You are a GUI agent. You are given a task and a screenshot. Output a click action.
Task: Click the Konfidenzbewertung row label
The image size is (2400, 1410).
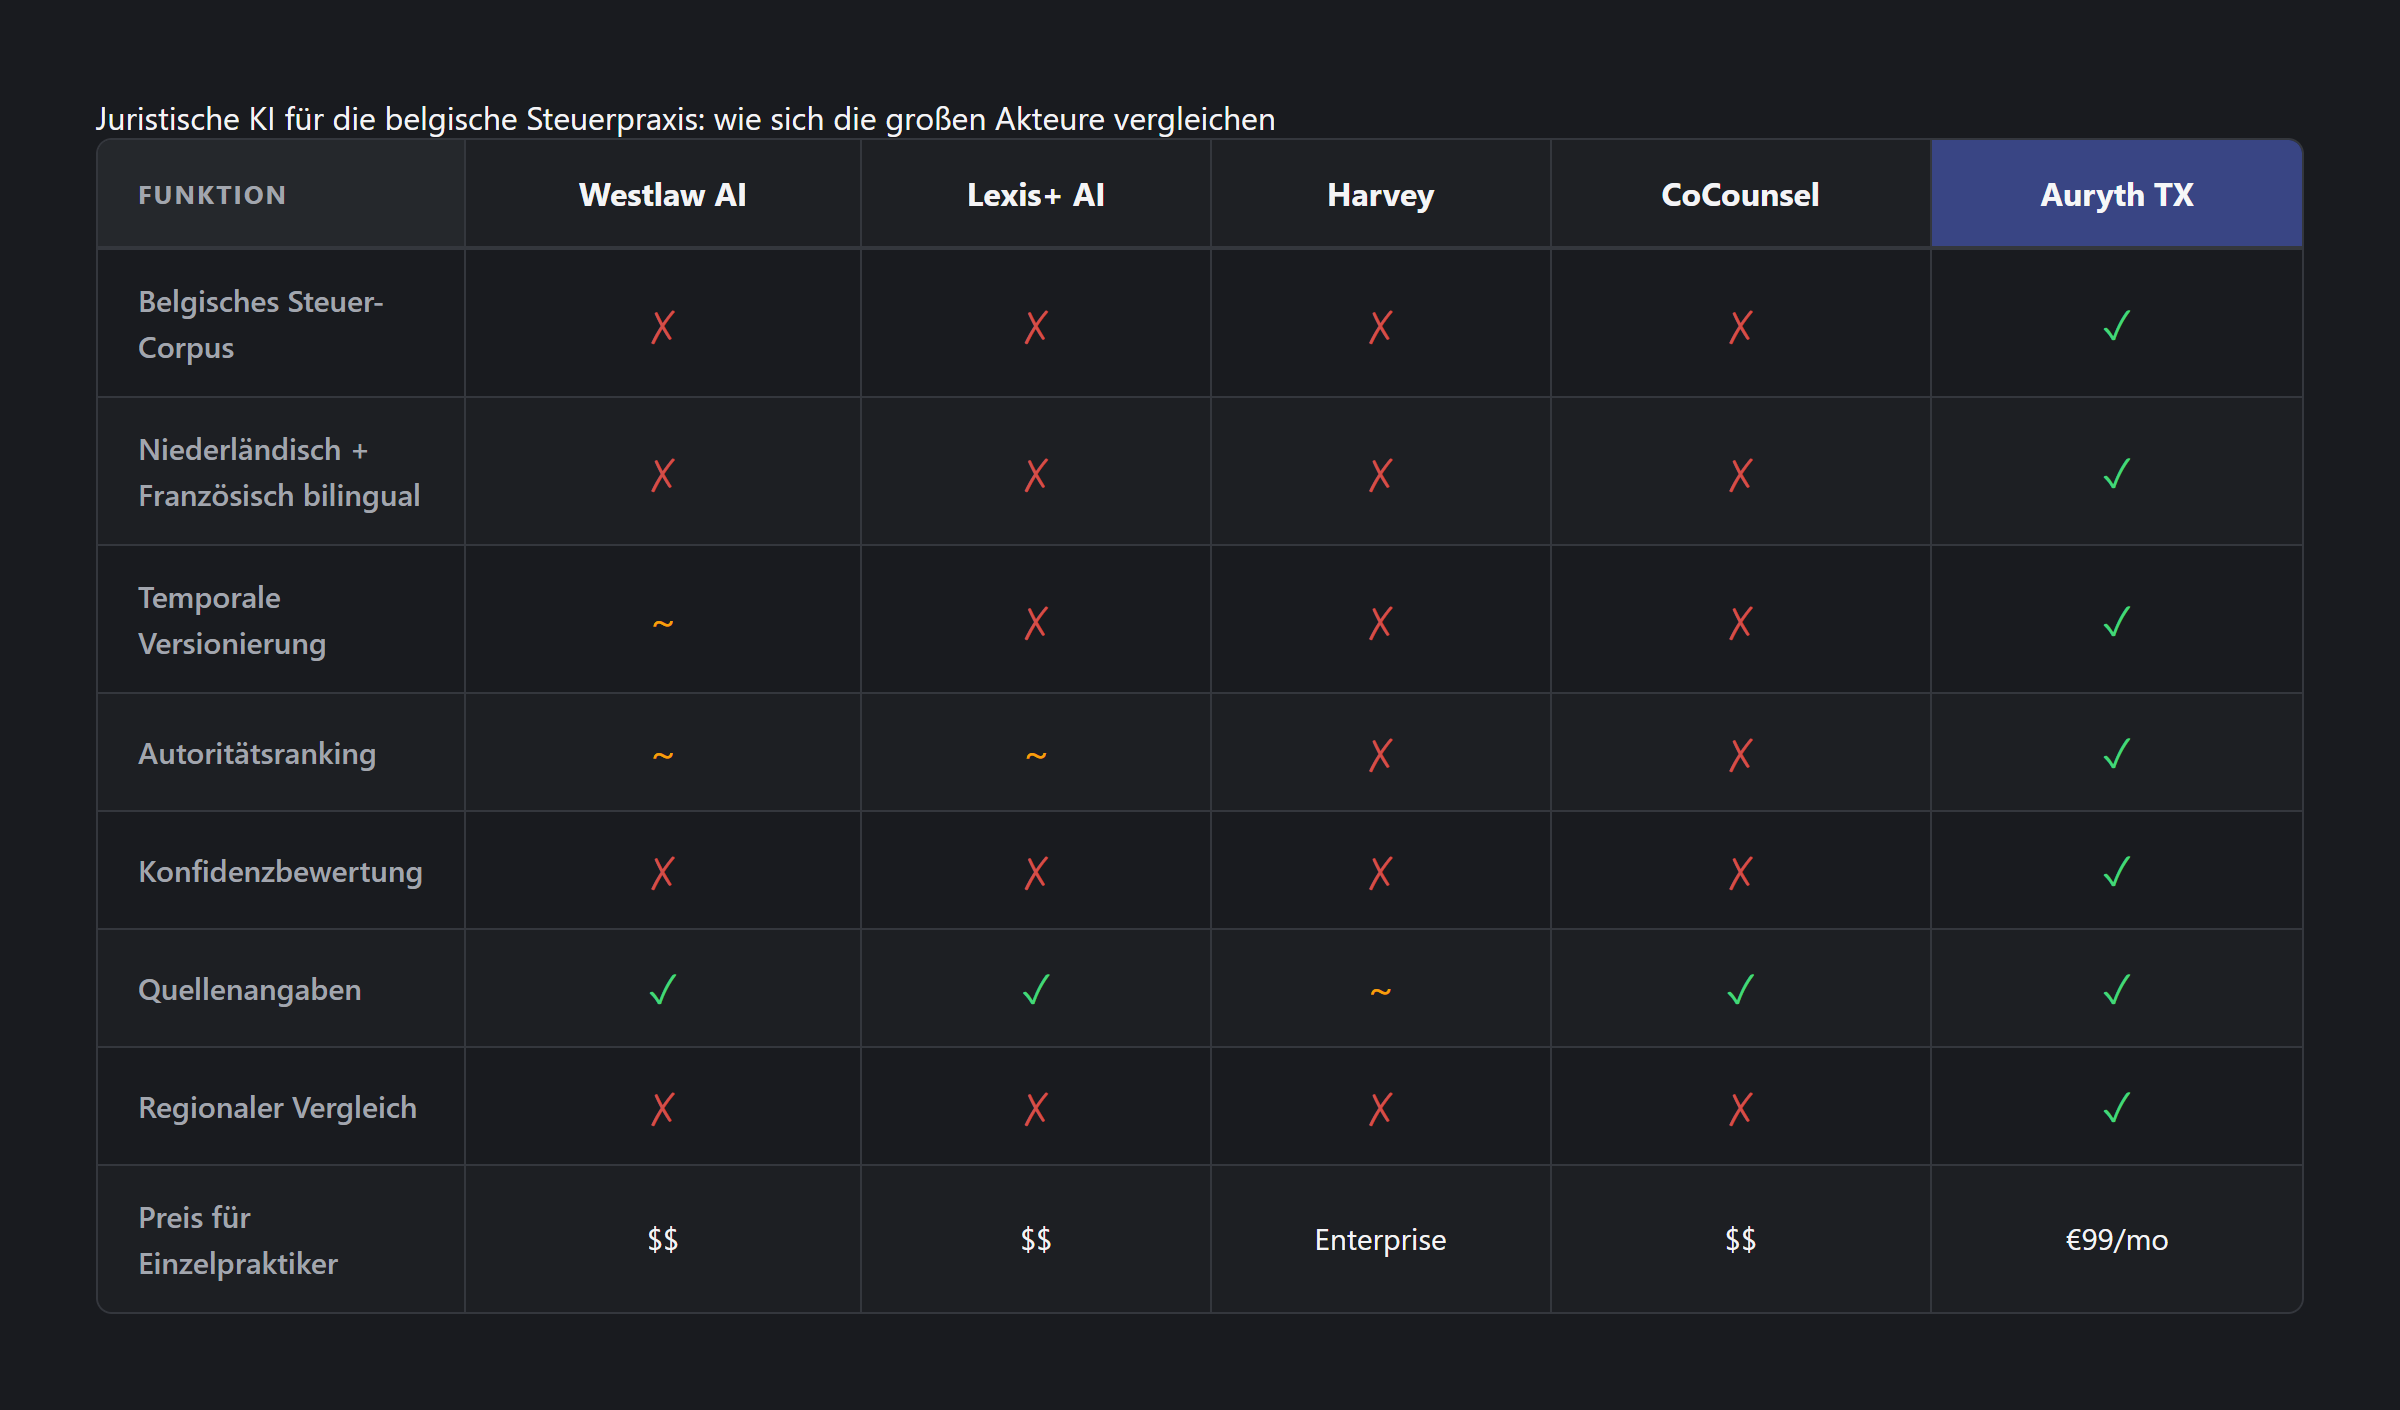click(280, 872)
